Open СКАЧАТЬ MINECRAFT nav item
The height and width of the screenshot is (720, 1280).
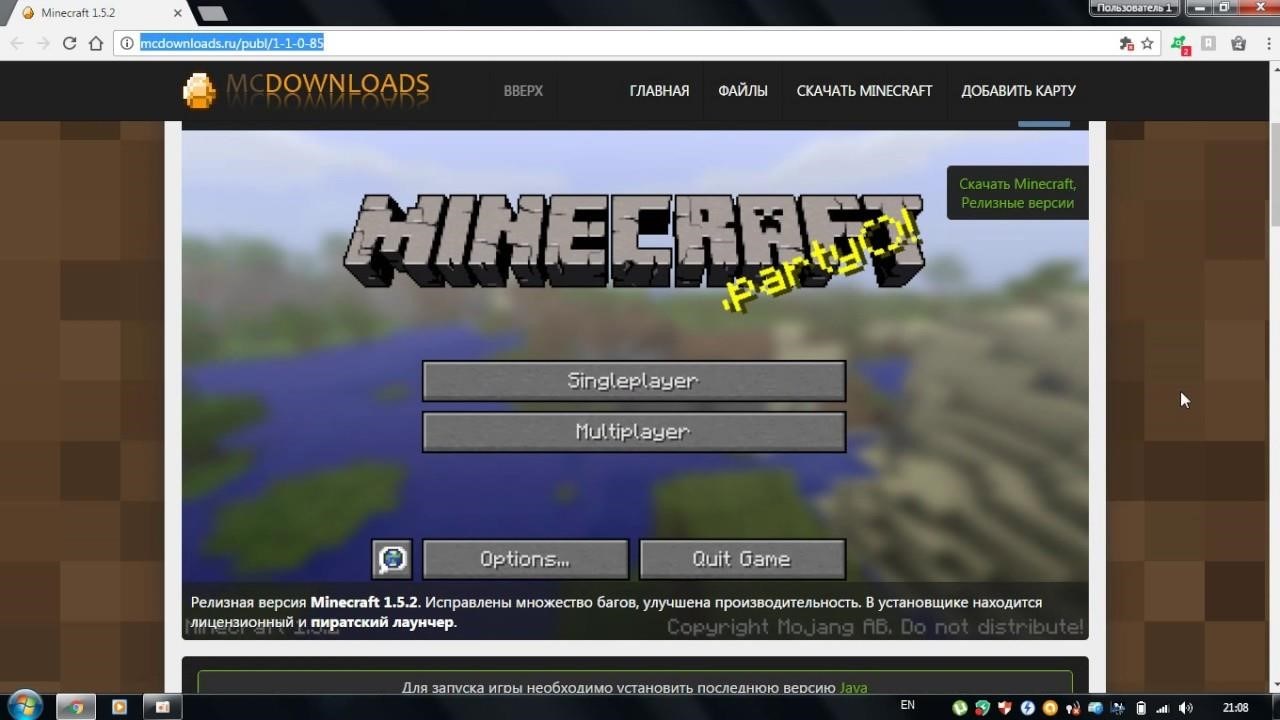point(864,90)
